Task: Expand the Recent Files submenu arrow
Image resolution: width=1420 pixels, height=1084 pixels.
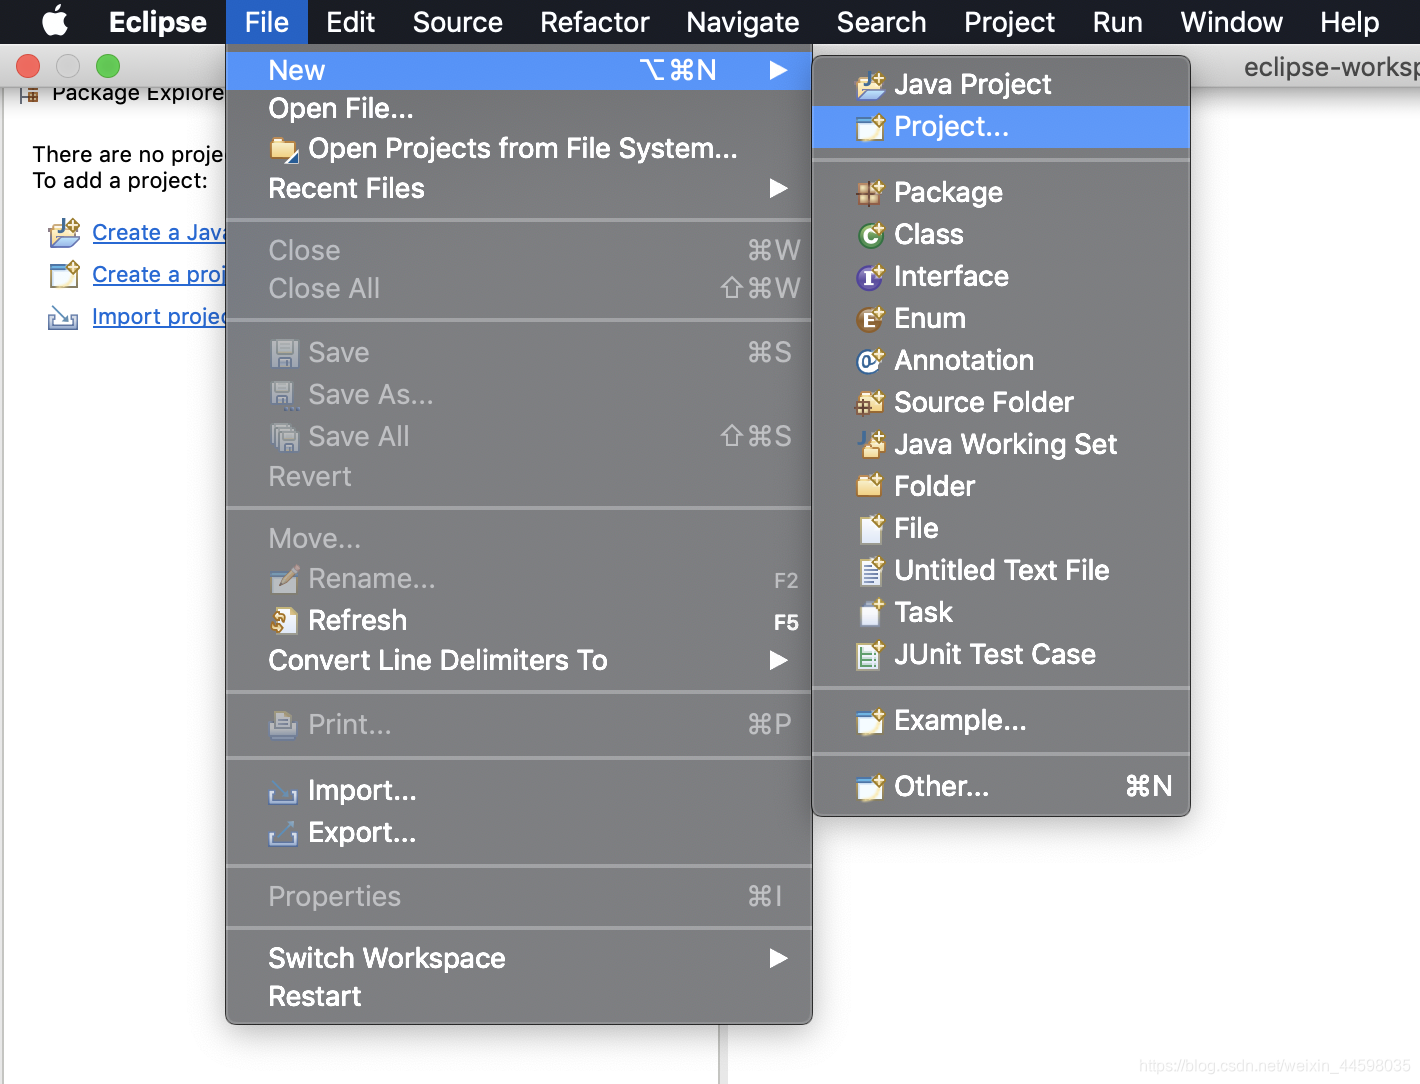Action: tap(778, 188)
